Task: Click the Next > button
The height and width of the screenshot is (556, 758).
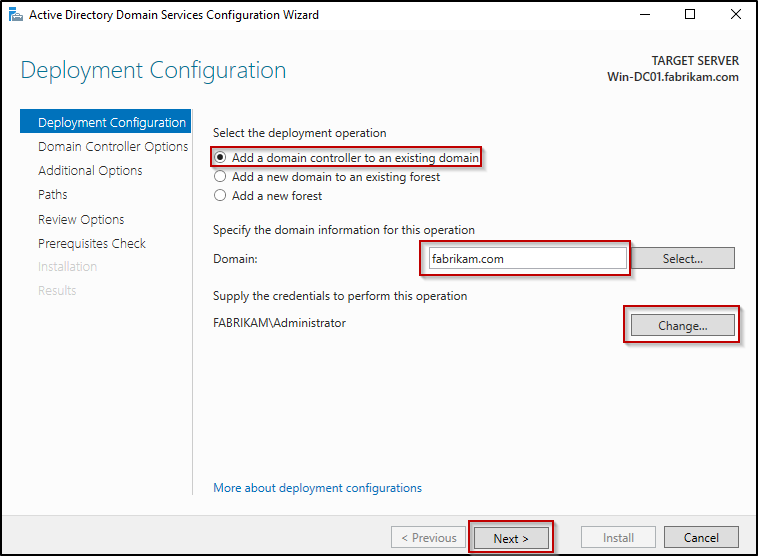Action: tap(510, 538)
